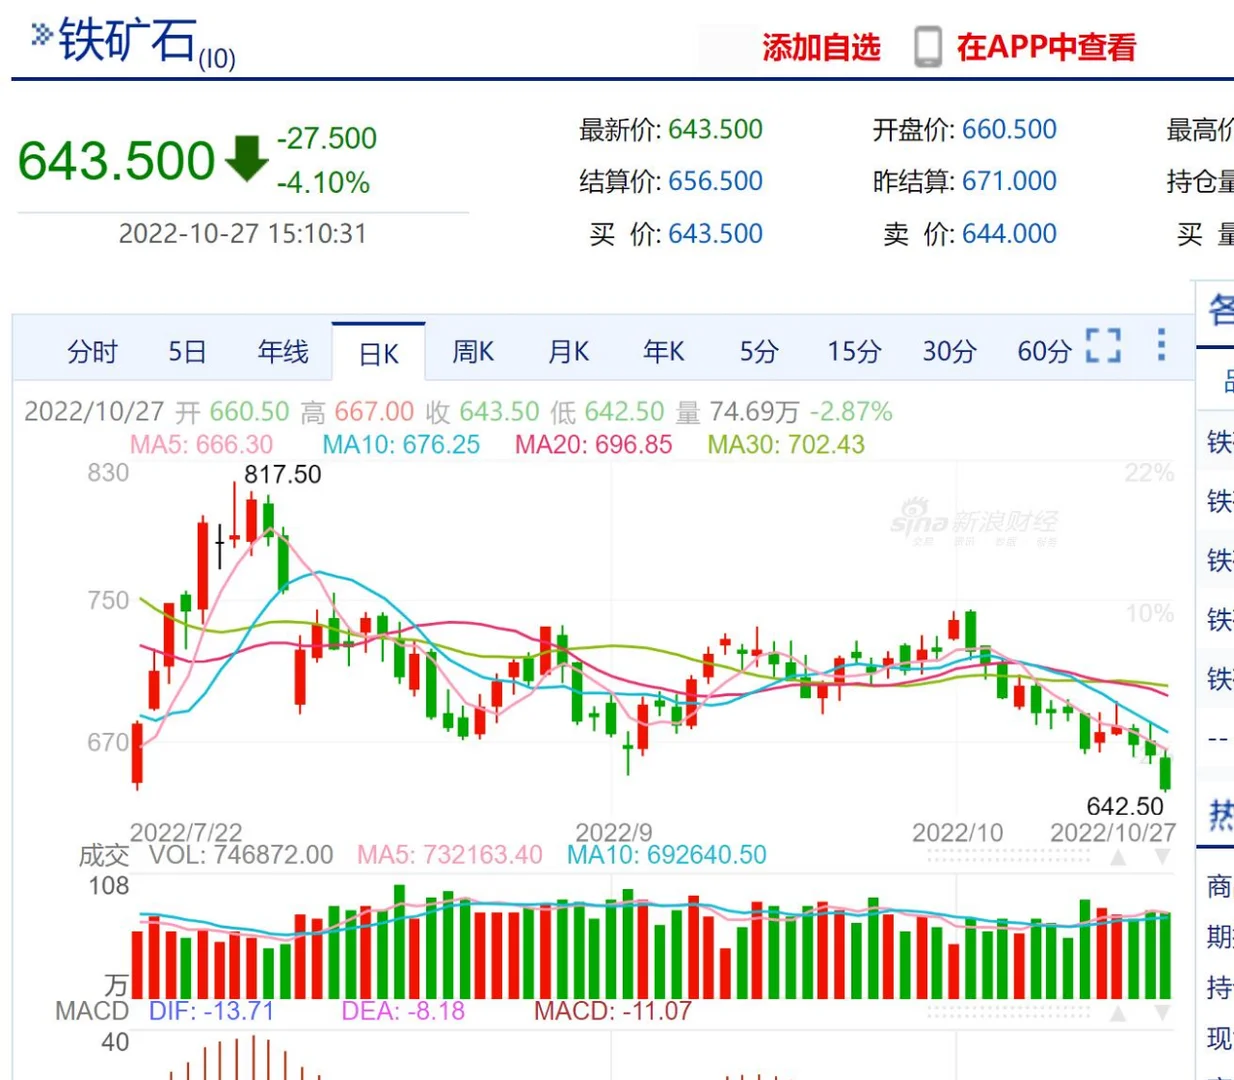The height and width of the screenshot is (1080, 1234).
Task: Select the 月K monthly chart tab
Action: point(566,352)
